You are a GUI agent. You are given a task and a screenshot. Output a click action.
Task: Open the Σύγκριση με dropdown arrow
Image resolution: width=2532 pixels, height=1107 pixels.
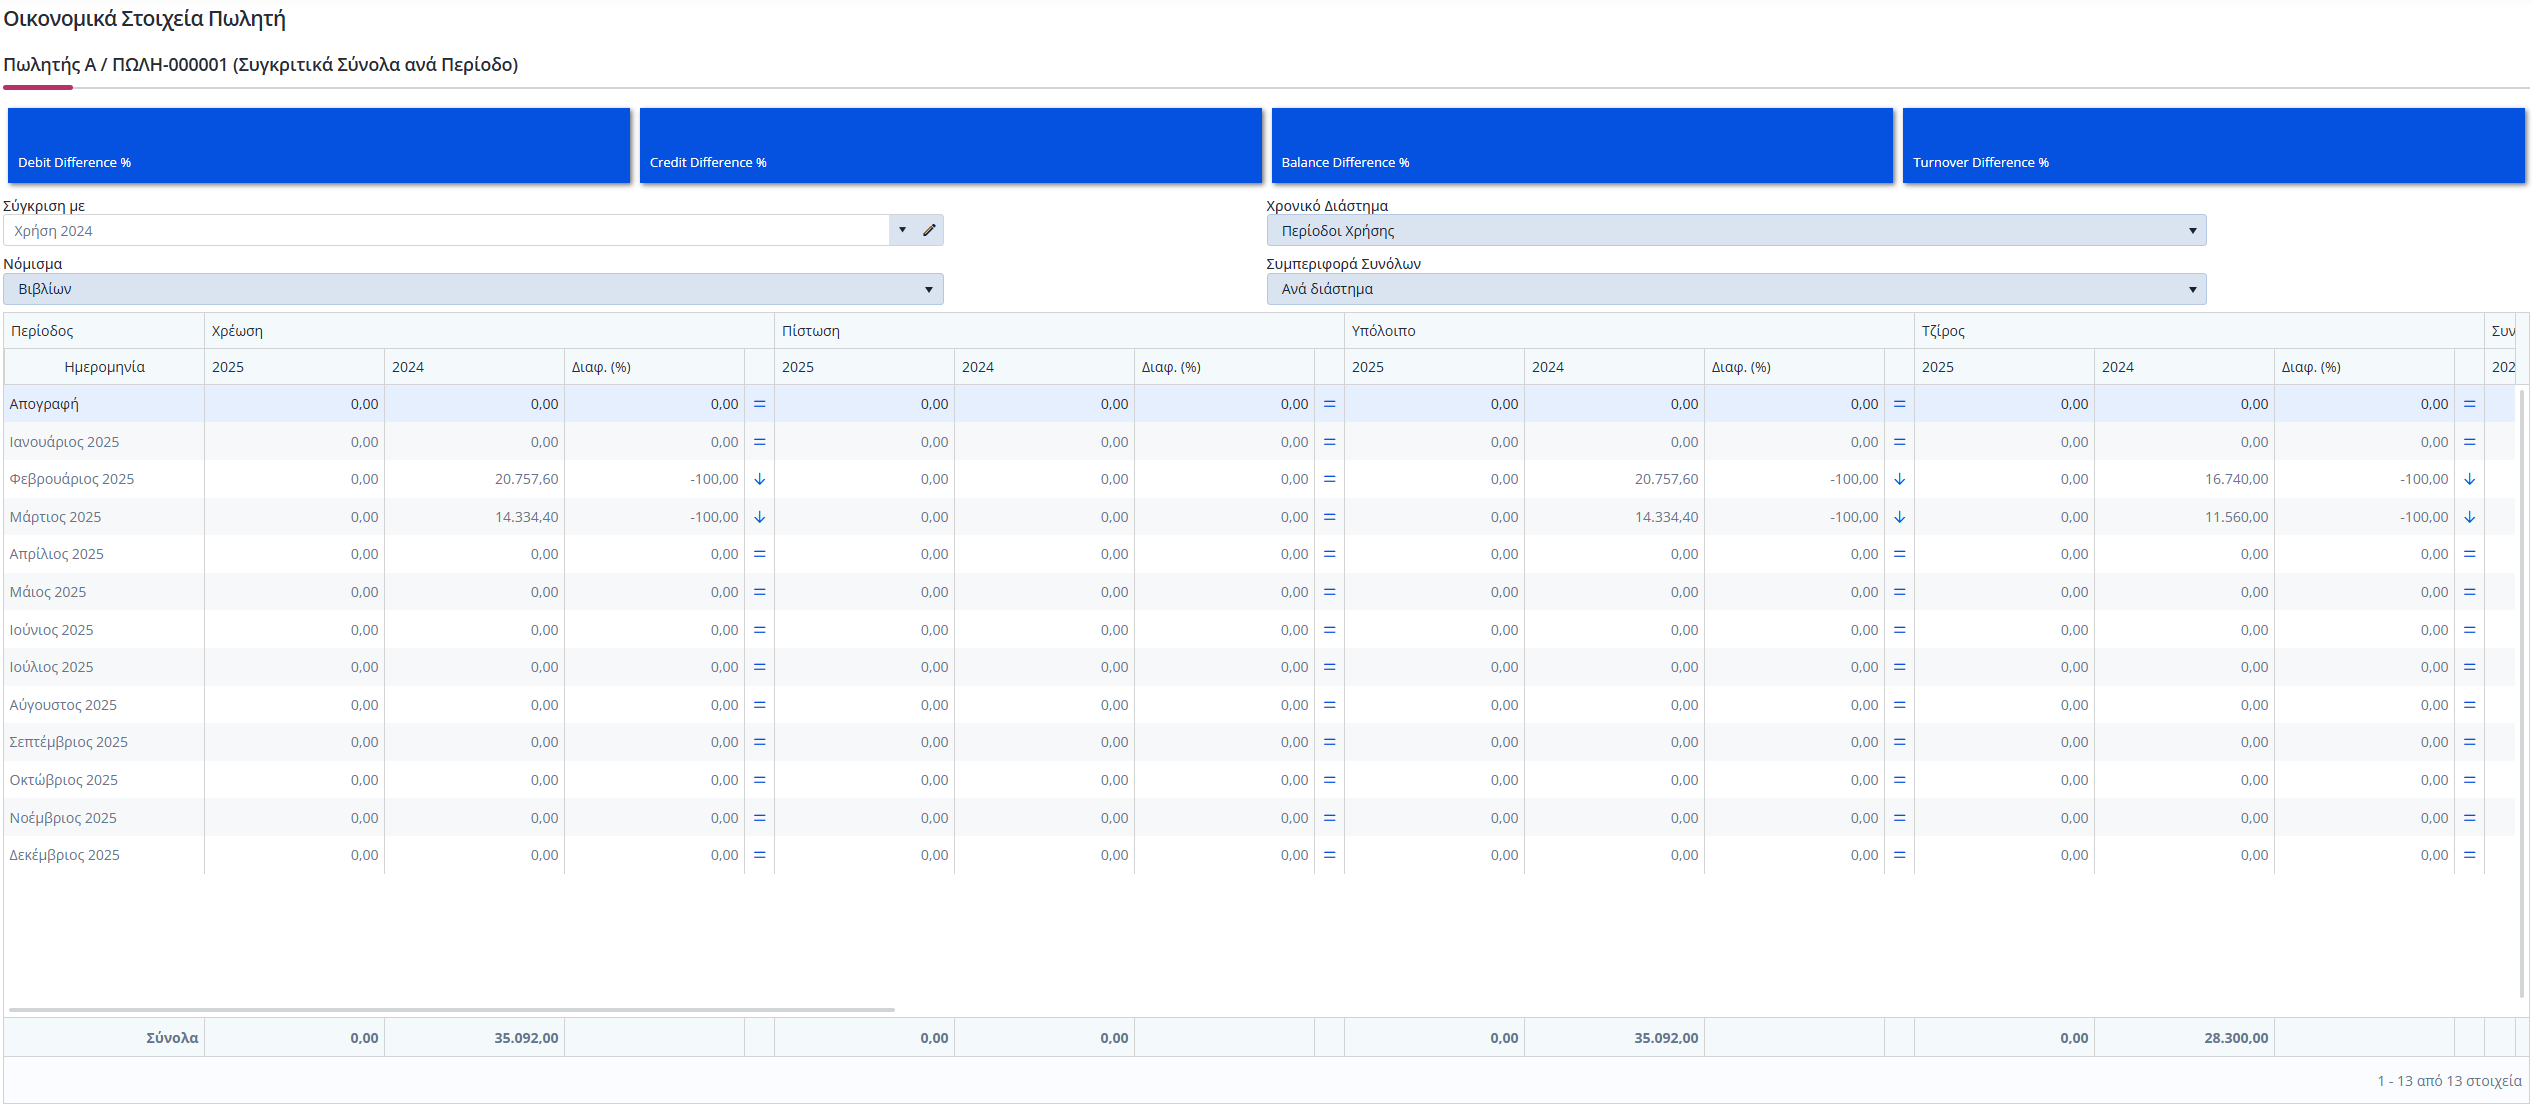(x=902, y=230)
